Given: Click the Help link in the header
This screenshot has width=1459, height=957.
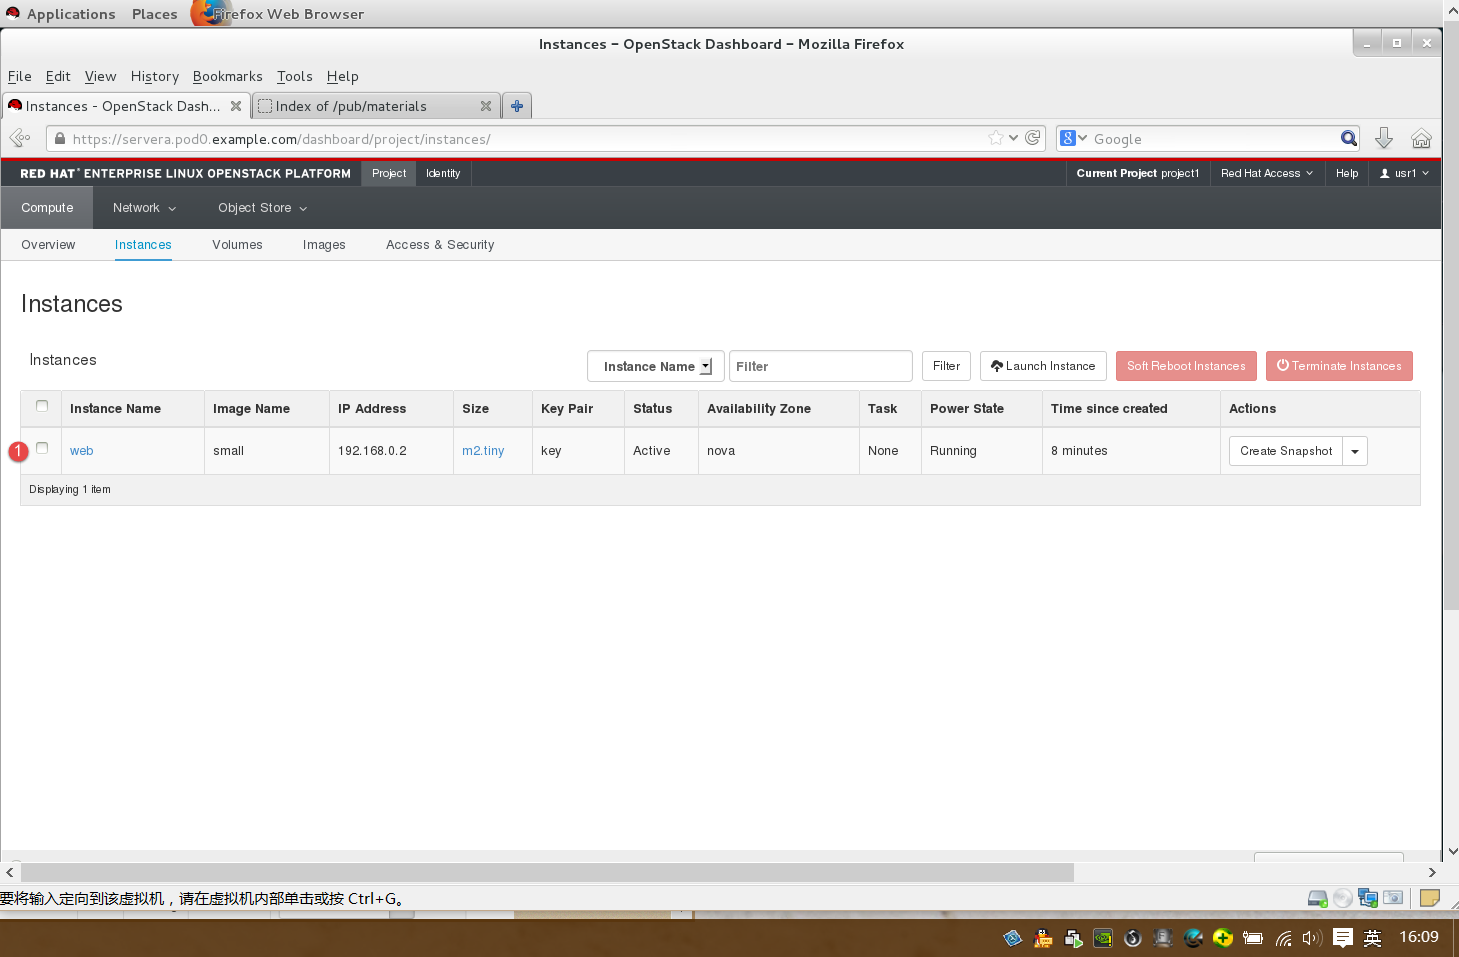Looking at the screenshot, I should [x=1347, y=173].
